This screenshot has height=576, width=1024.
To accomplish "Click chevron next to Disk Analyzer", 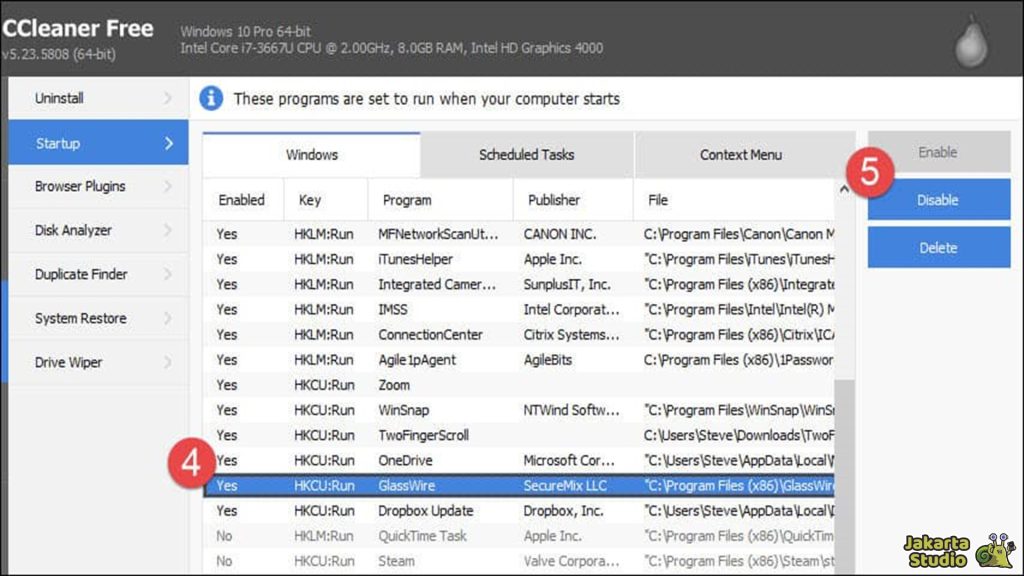I will click(x=168, y=230).
